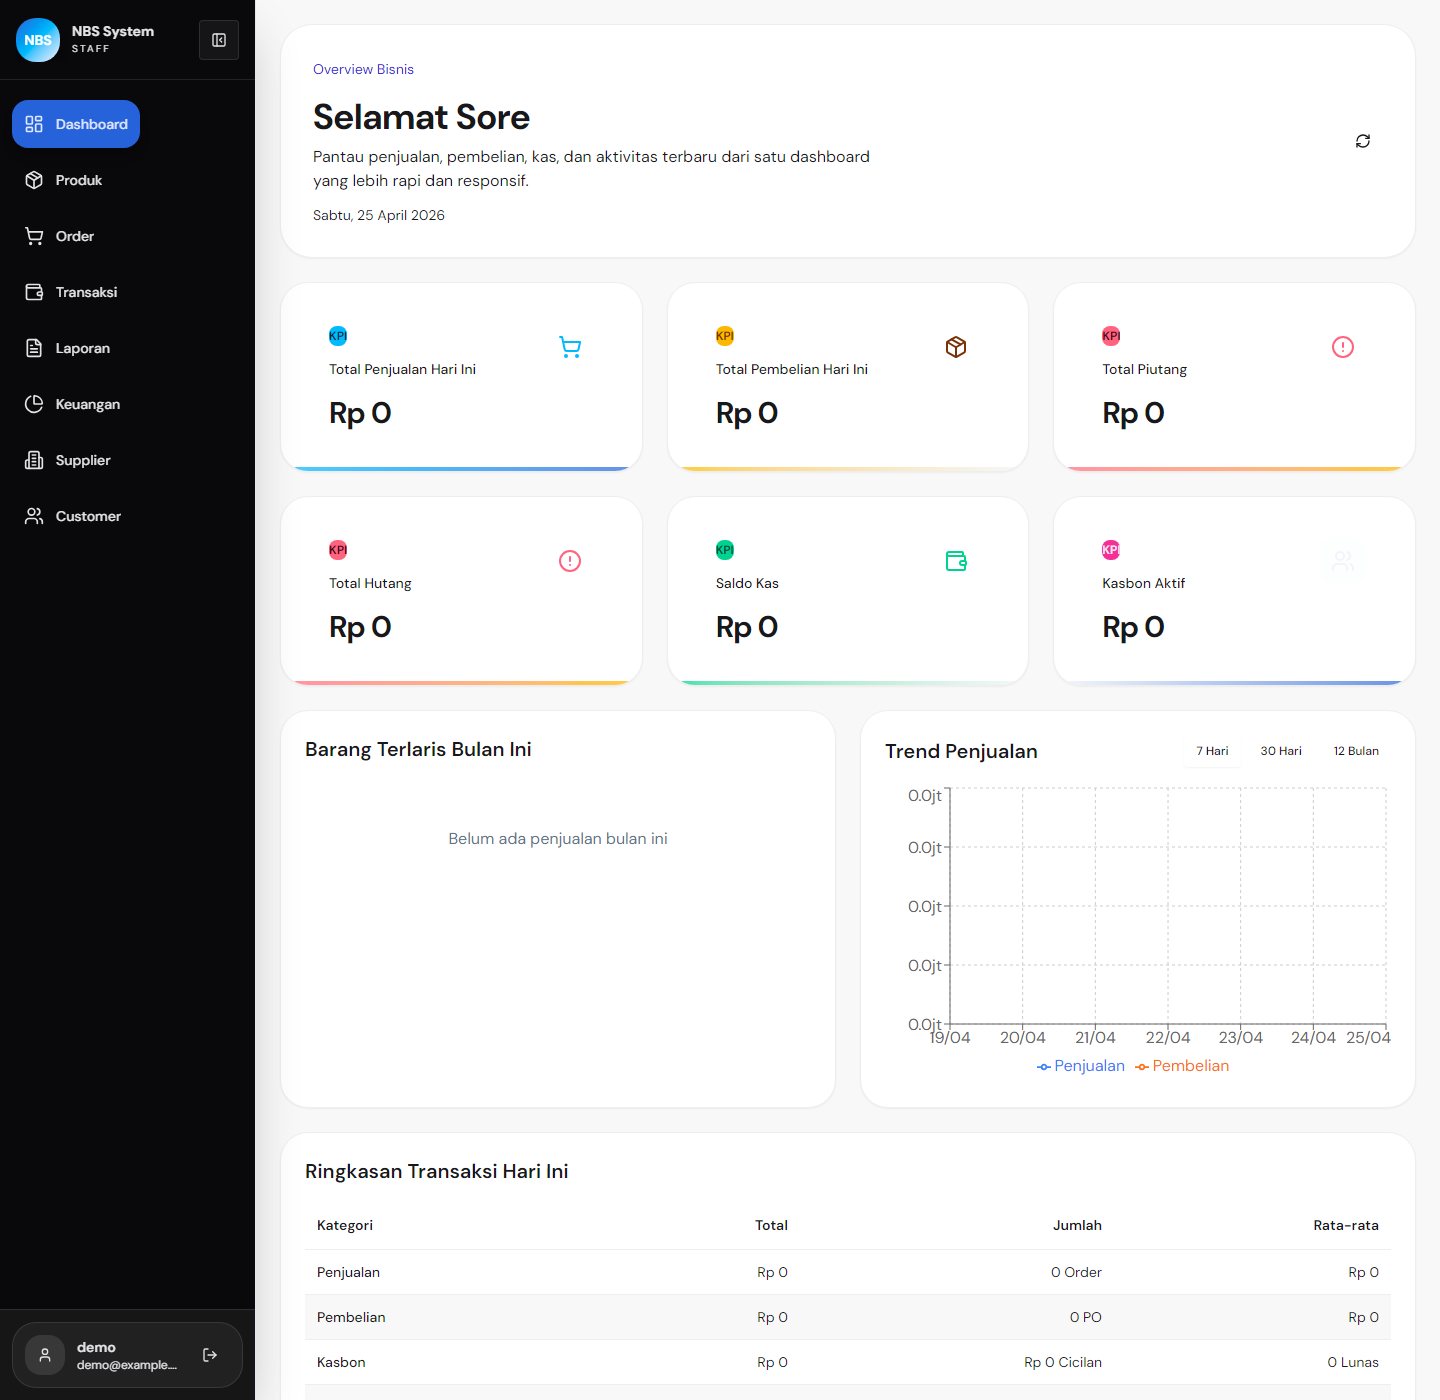Click the KPI badge on Total Piutang card
This screenshot has width=1440, height=1400.
(x=1111, y=336)
